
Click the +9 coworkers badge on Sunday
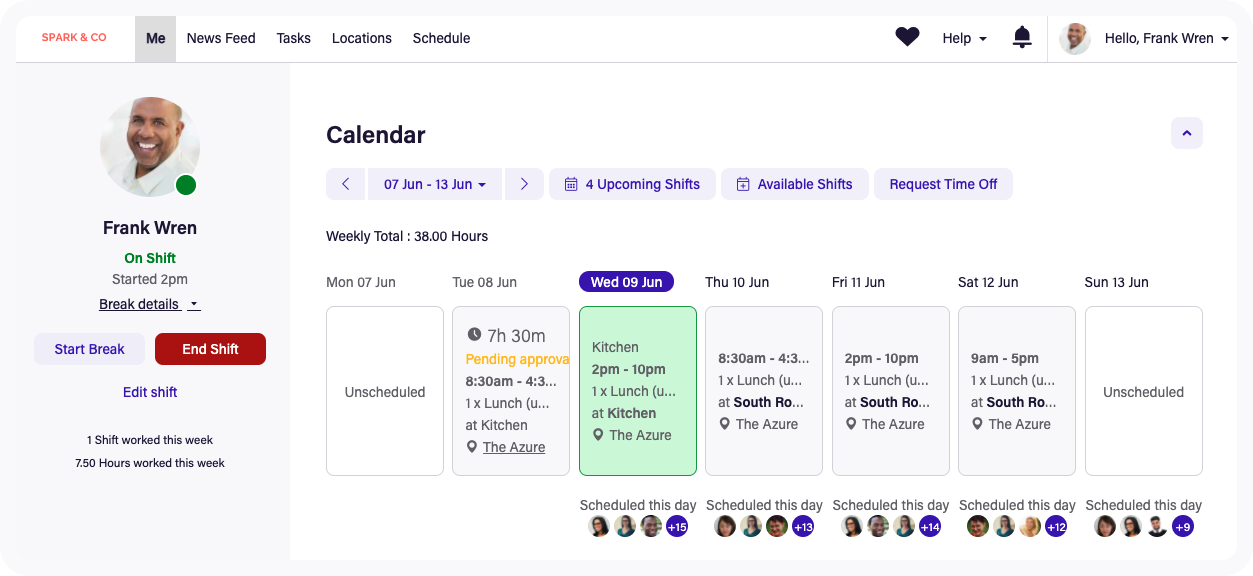[x=1183, y=527]
